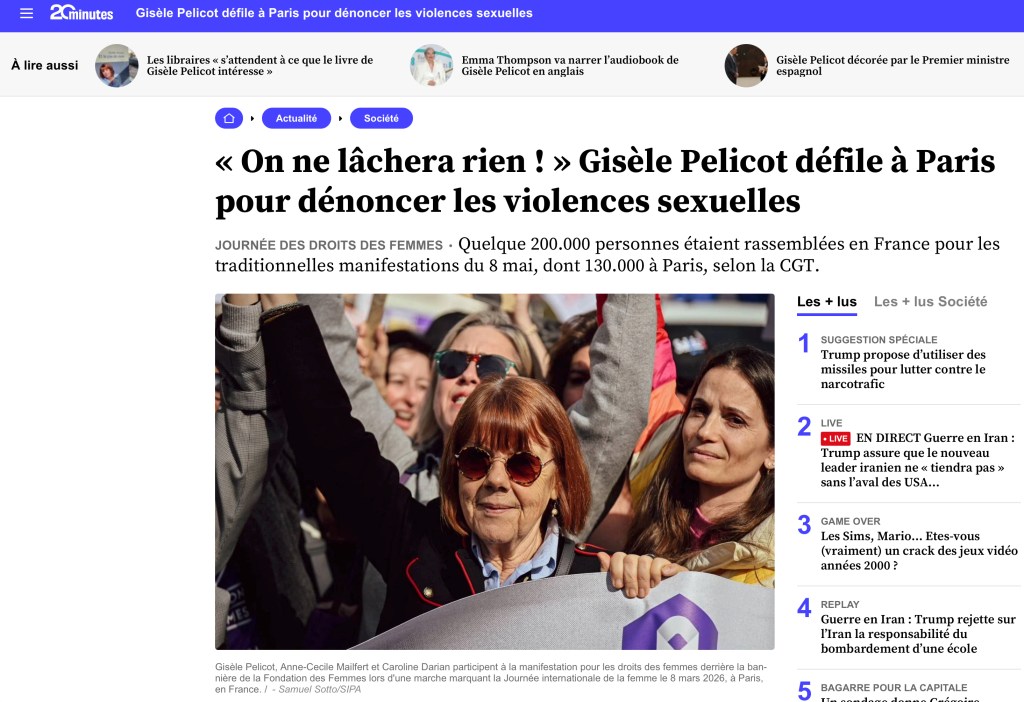Open EN DIRECT Guerre en Iran live article

point(918,460)
